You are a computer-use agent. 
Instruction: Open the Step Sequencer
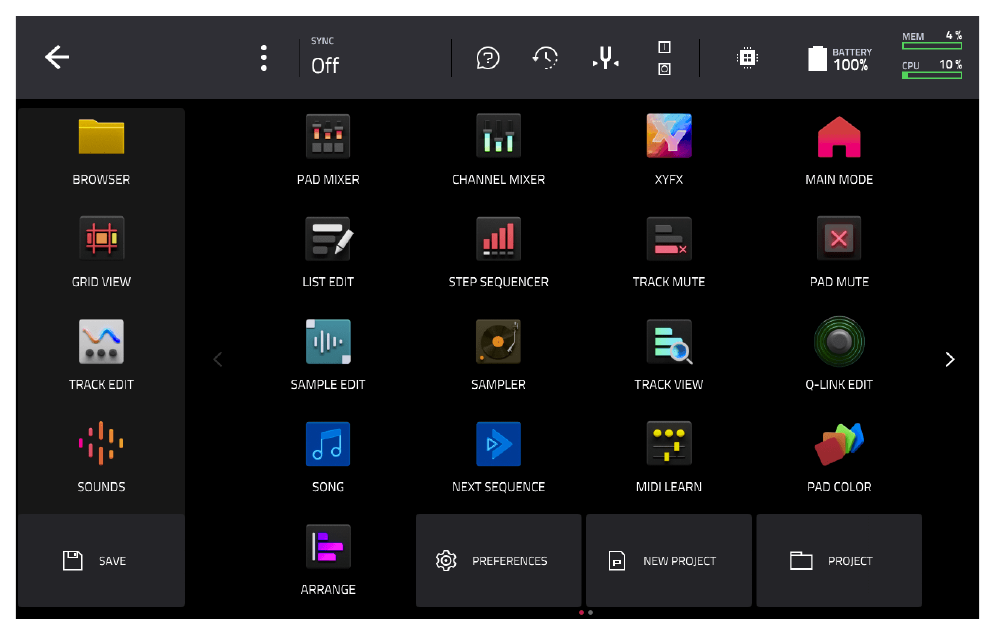pos(498,253)
